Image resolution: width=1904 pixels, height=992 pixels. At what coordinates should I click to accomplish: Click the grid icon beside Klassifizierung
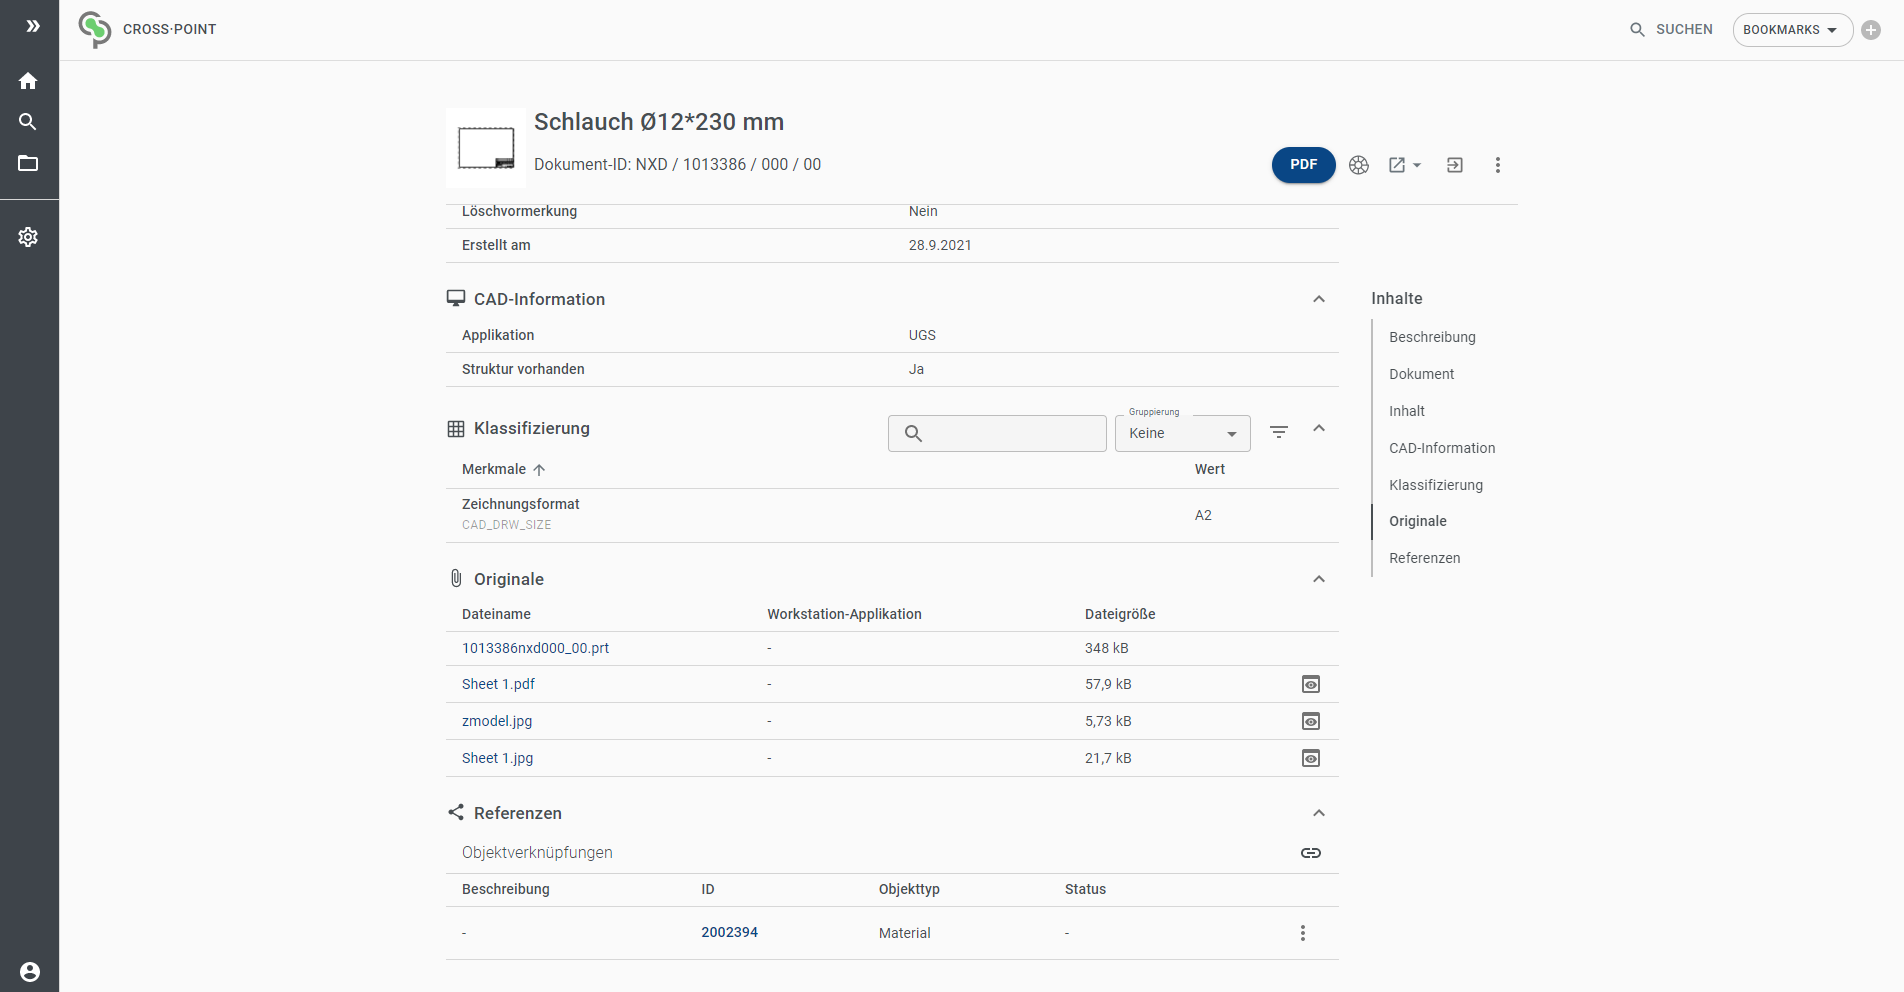click(x=456, y=428)
